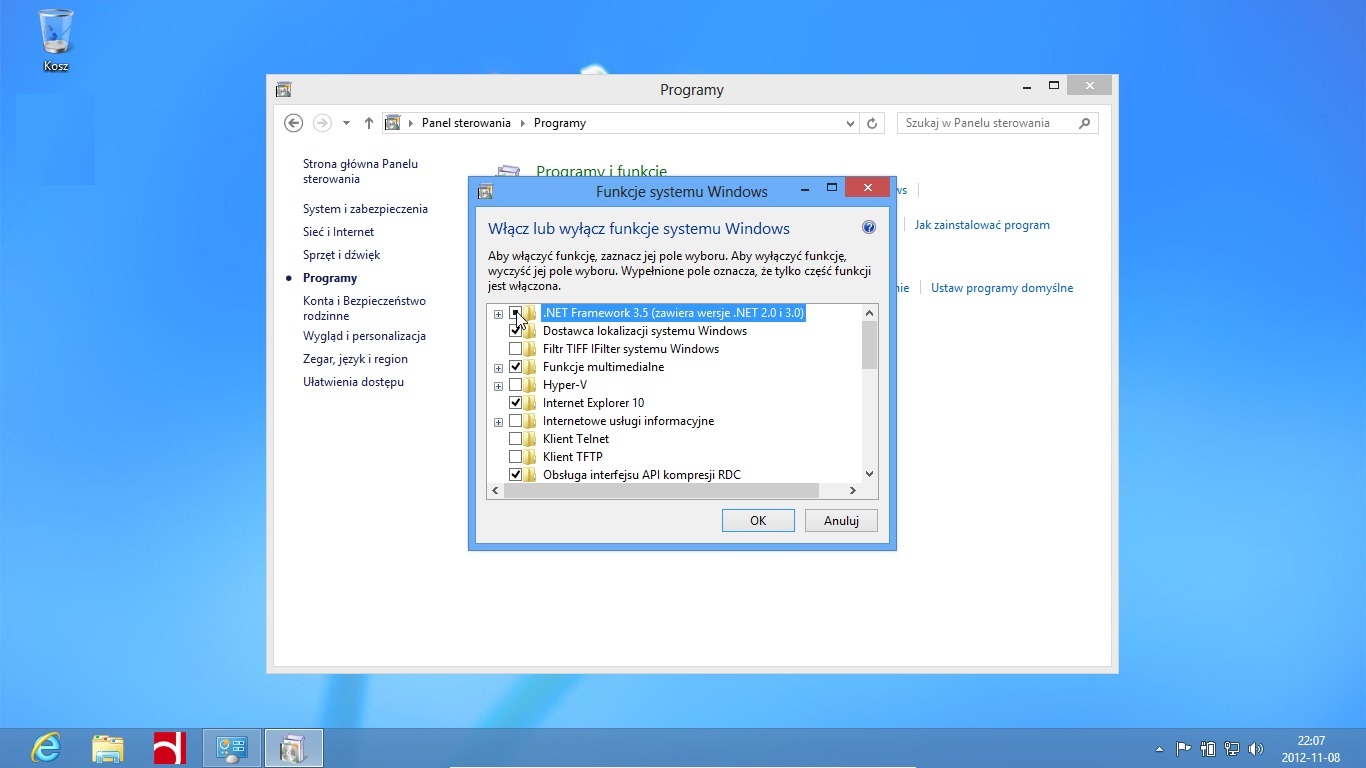Click the scroll right arrow in features list
The height and width of the screenshot is (768, 1366).
pyautogui.click(x=852, y=491)
